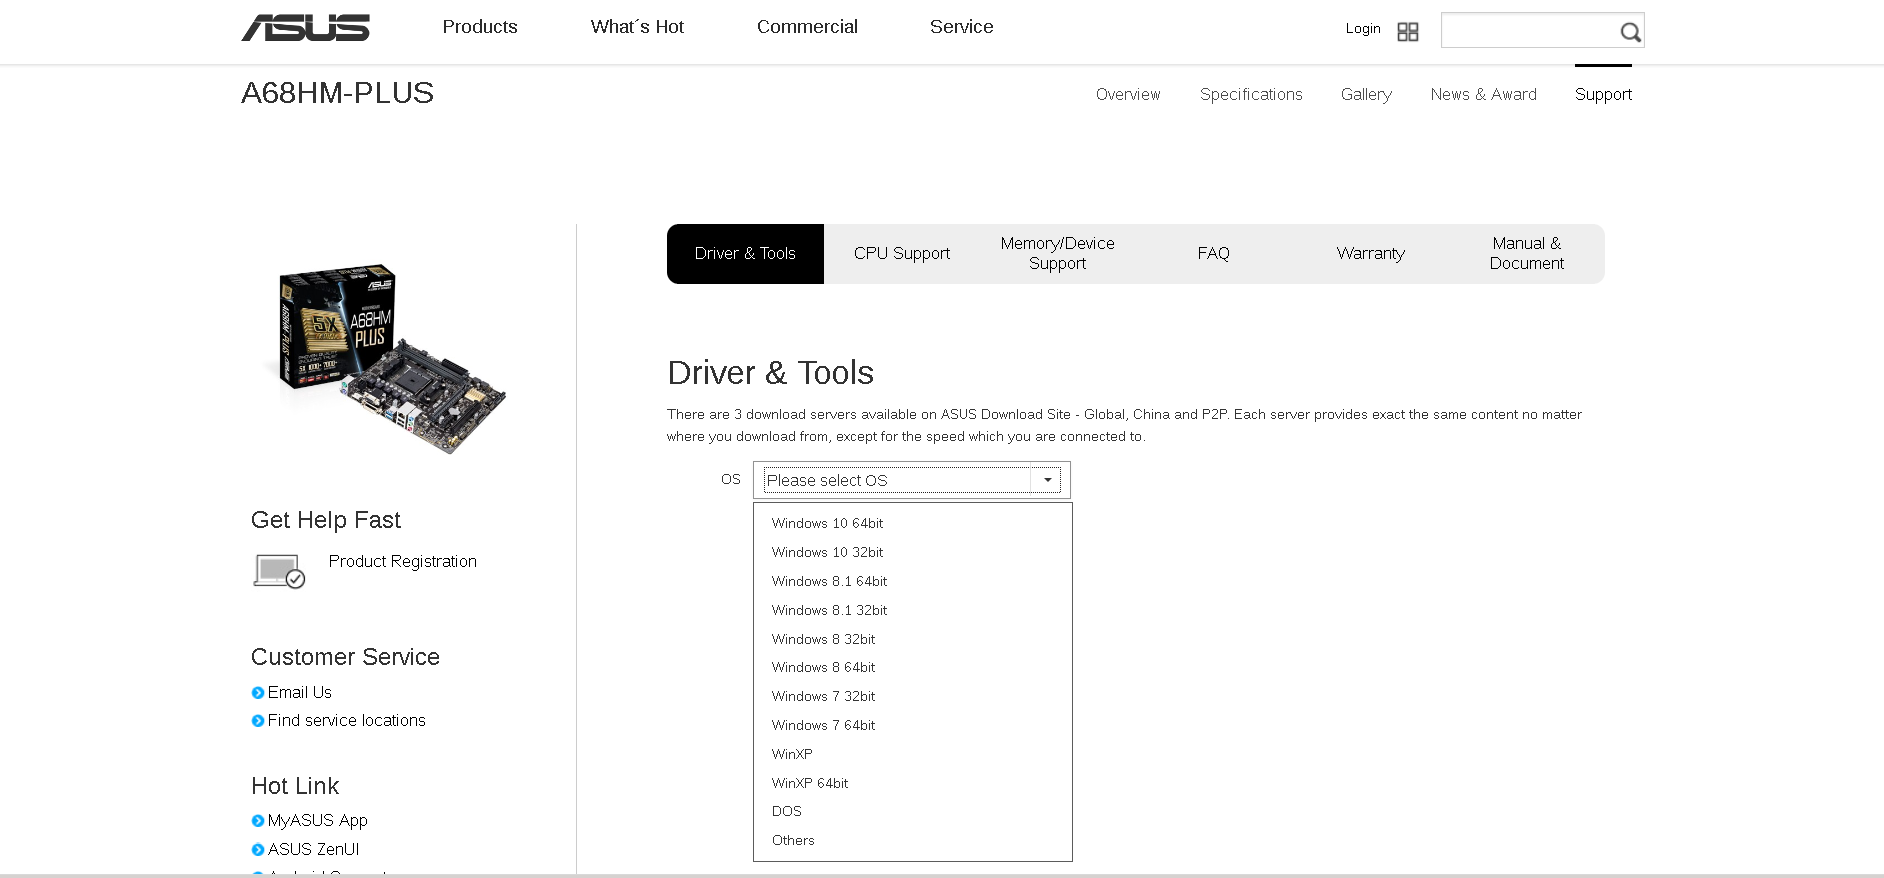This screenshot has height=878, width=1884.
Task: Click the ASUS logo
Action: [305, 28]
